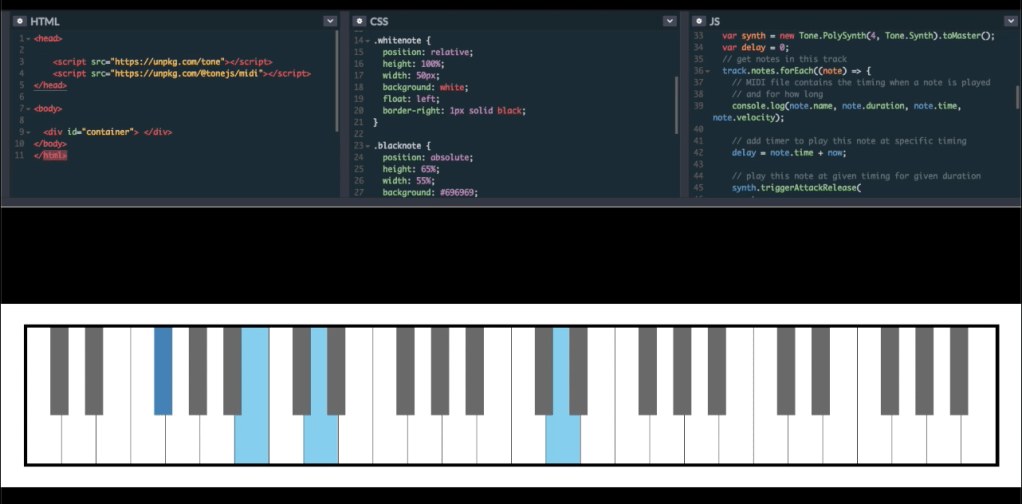
Task: Click the unpkg.com/tone script line
Action: coord(163,62)
